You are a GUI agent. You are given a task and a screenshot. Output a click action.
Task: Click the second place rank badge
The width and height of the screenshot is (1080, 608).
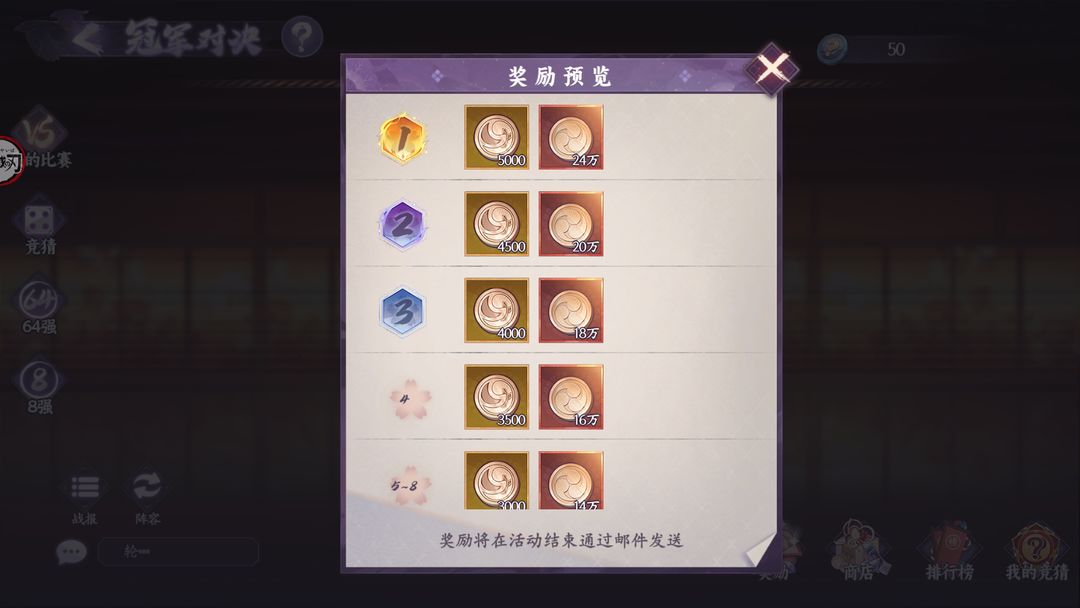[x=402, y=224]
